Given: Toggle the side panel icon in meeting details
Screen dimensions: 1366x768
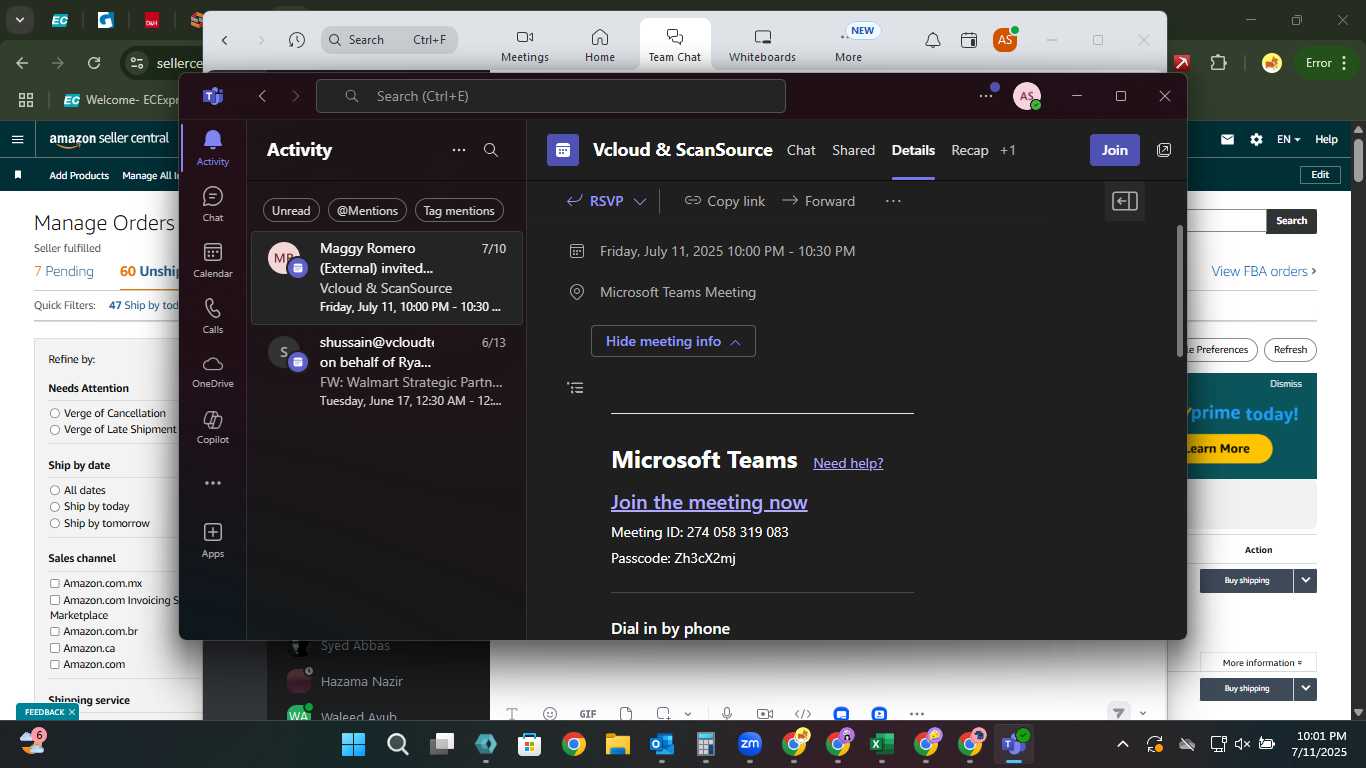Looking at the screenshot, I should (1125, 201).
